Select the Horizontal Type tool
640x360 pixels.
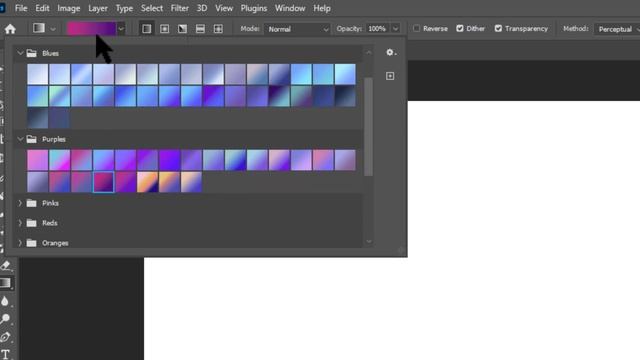tap(5, 354)
